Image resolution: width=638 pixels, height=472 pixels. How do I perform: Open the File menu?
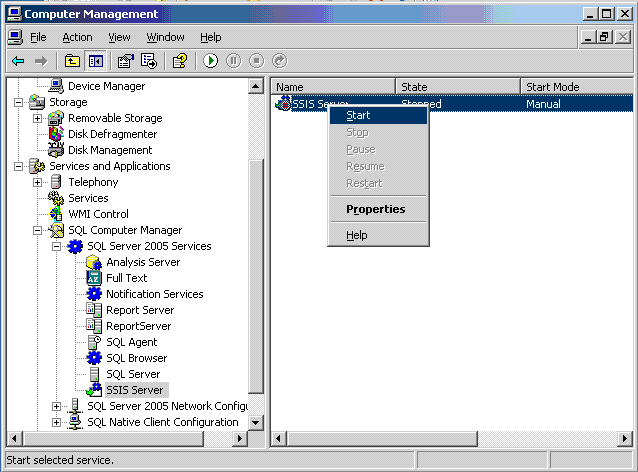[x=38, y=37]
